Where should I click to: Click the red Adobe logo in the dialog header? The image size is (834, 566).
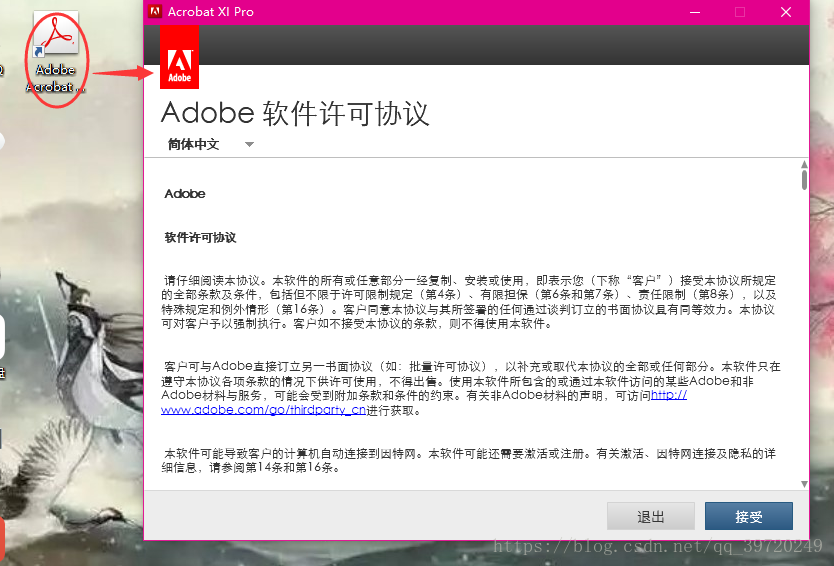point(179,57)
